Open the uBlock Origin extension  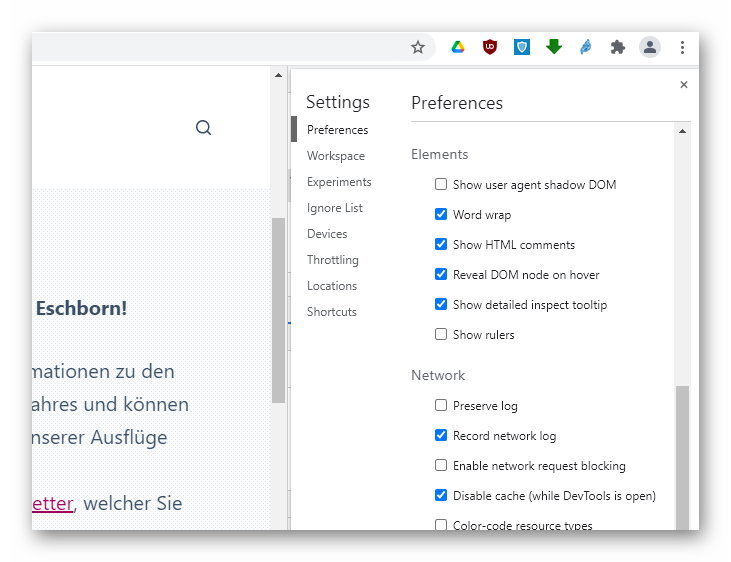[490, 47]
